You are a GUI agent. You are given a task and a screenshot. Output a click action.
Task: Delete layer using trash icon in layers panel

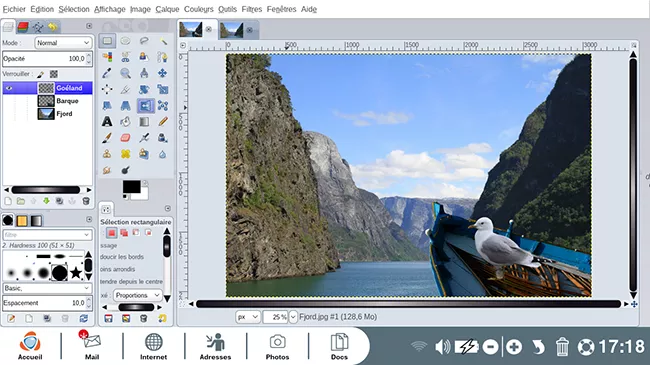86,201
